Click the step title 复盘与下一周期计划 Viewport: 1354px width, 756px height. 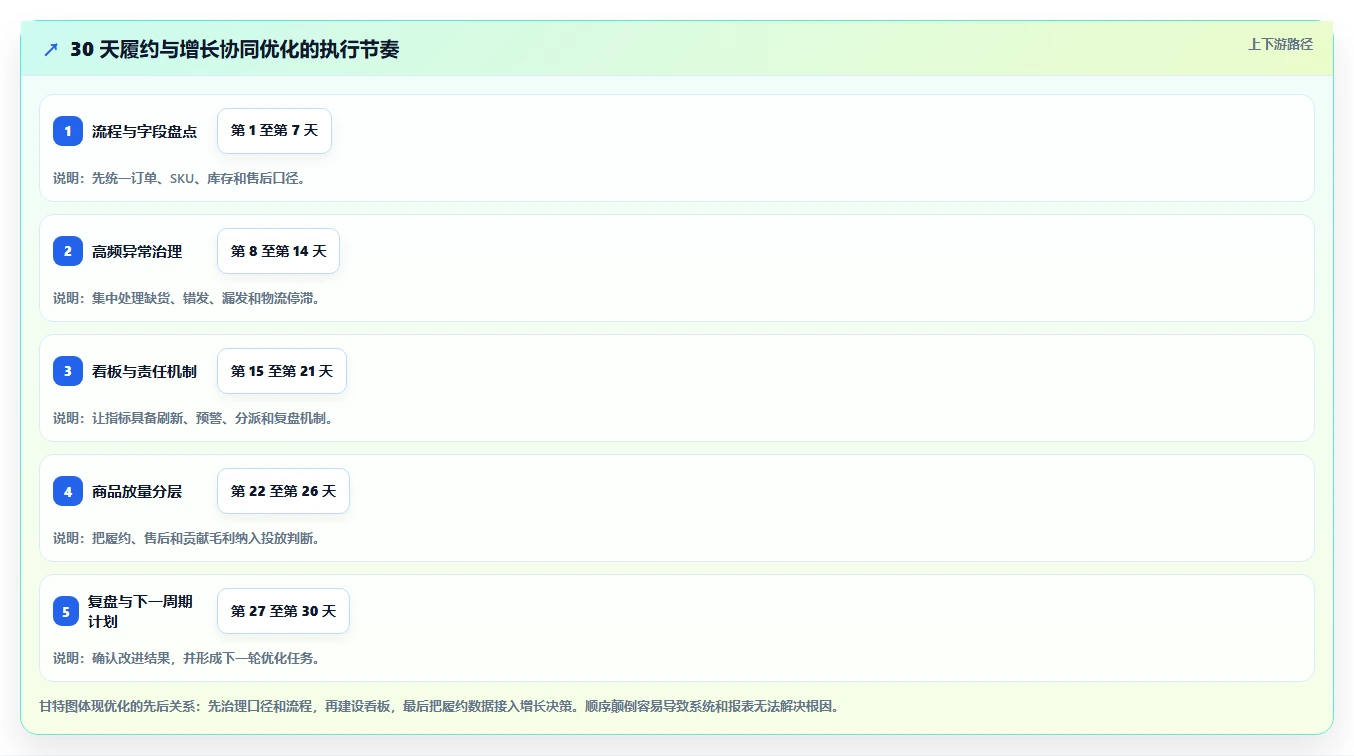click(x=140, y=611)
